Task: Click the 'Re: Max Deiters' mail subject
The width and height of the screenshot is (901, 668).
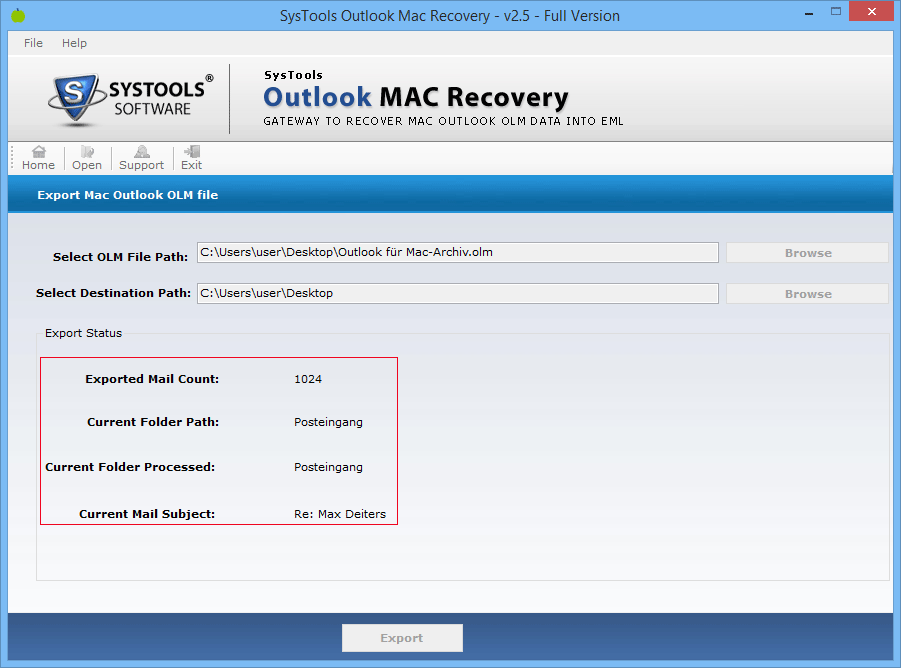Action: 340,514
